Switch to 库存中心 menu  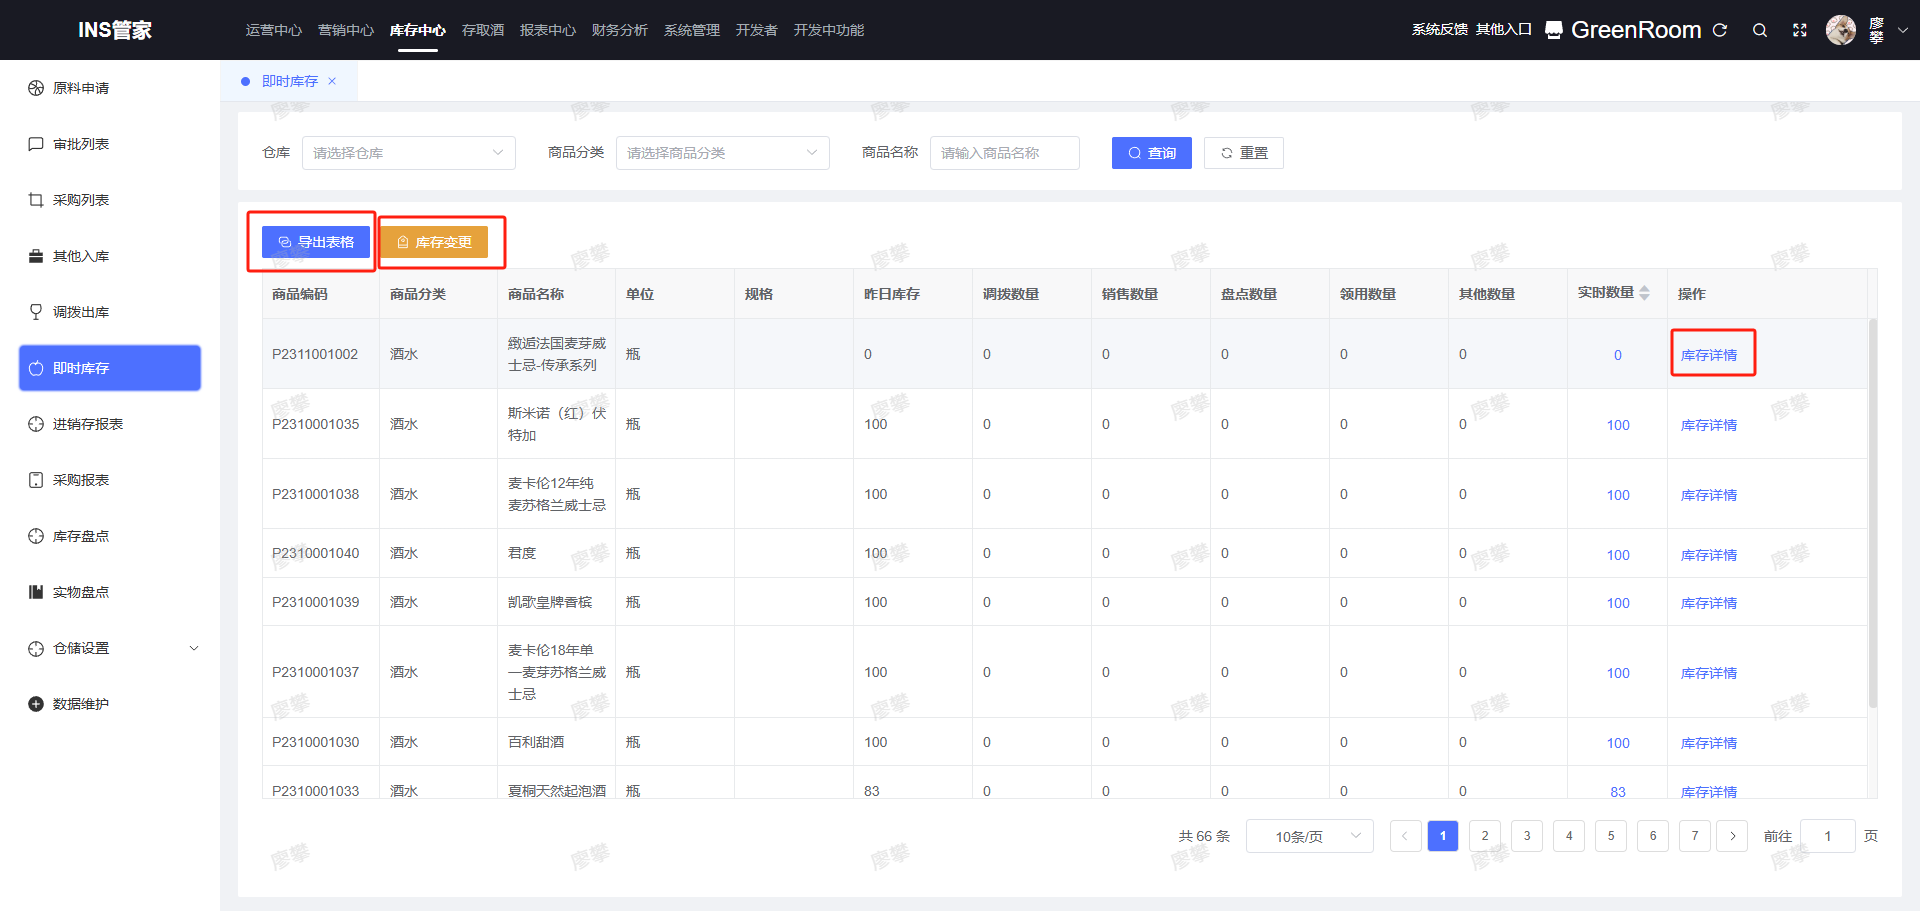tap(418, 30)
